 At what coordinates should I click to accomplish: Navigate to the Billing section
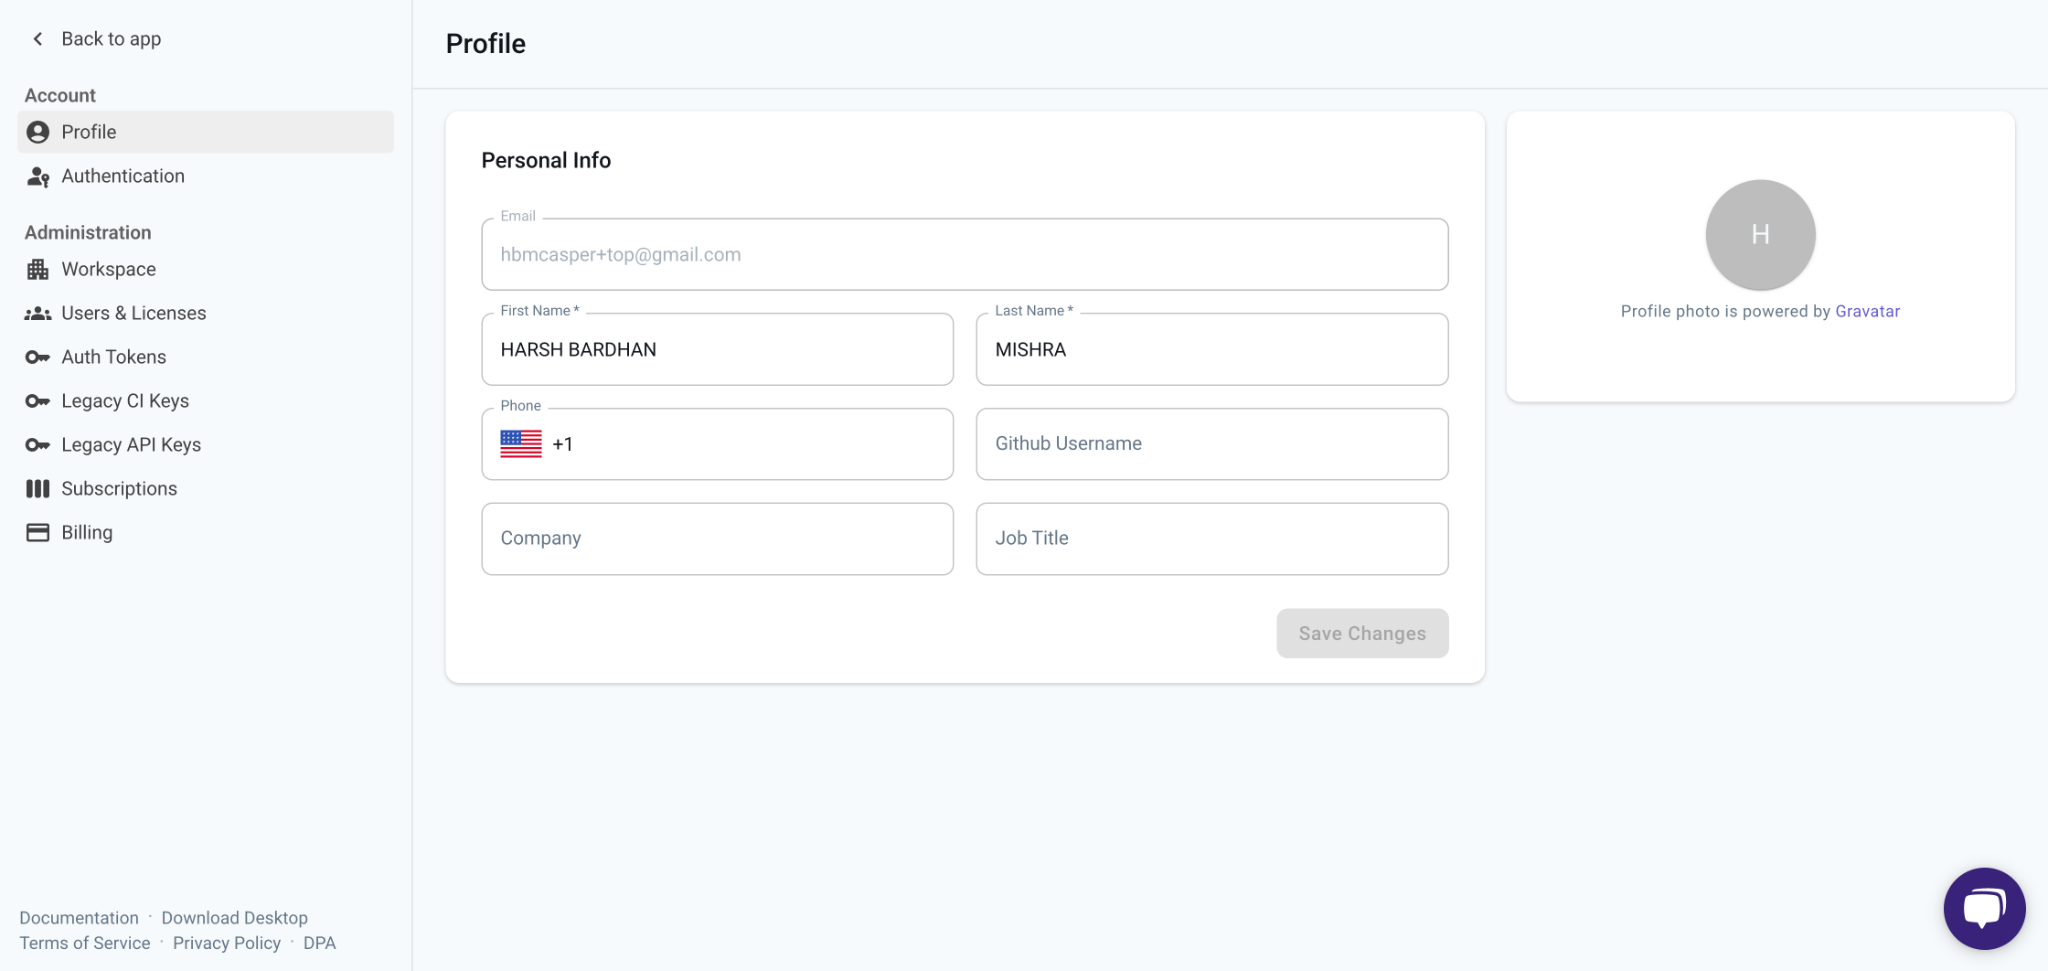86,531
